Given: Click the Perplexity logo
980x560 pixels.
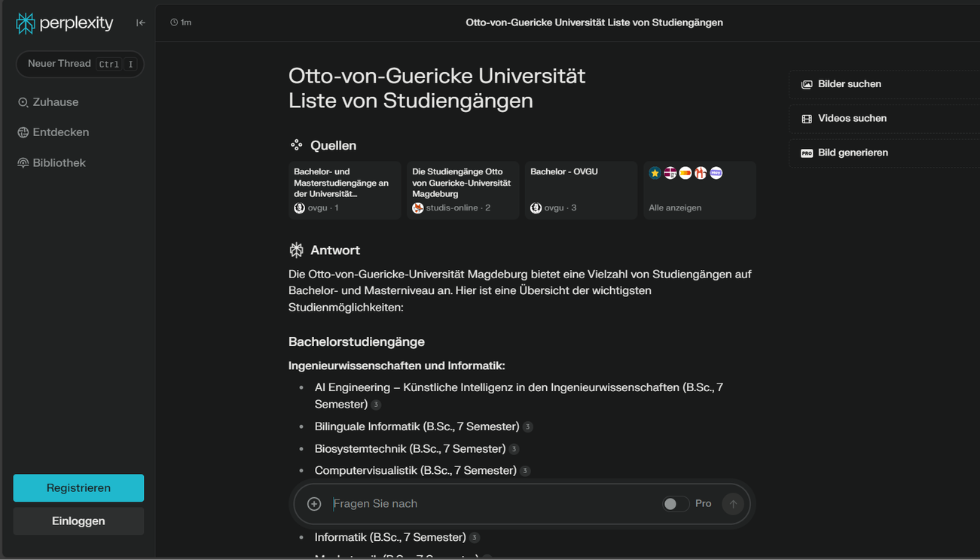Looking at the screenshot, I should (65, 23).
